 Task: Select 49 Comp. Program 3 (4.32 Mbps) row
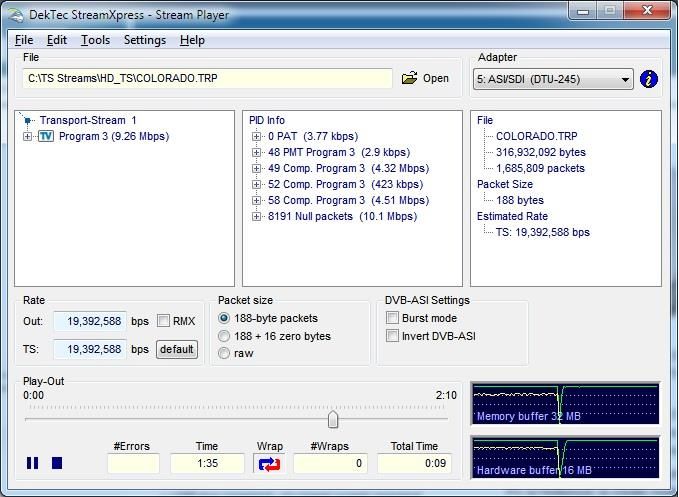click(349, 168)
